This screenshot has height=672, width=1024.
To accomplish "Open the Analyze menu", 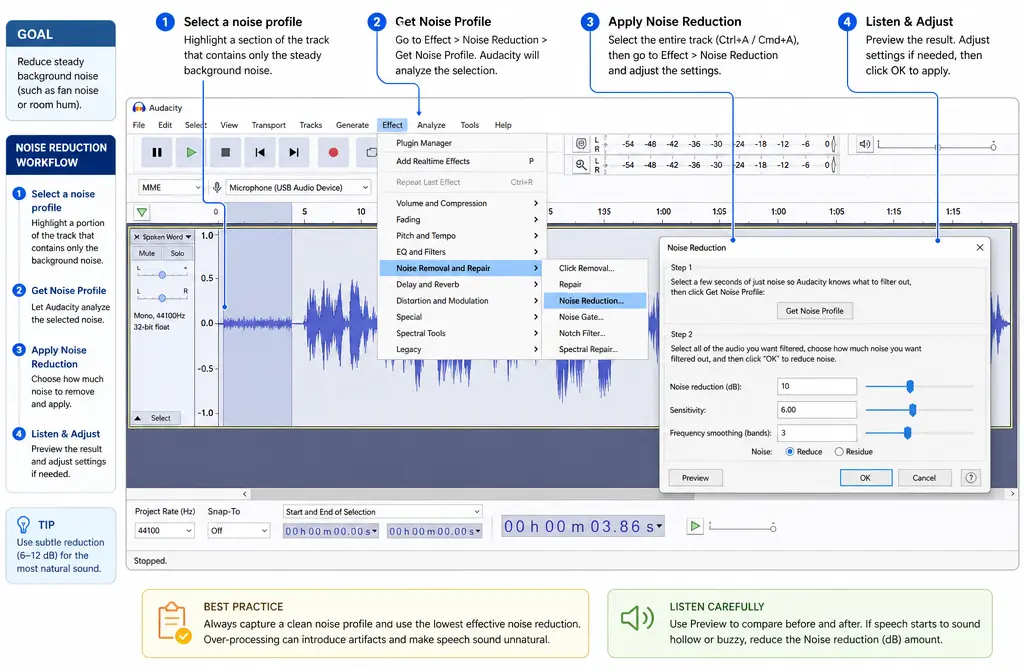I will [x=431, y=125].
